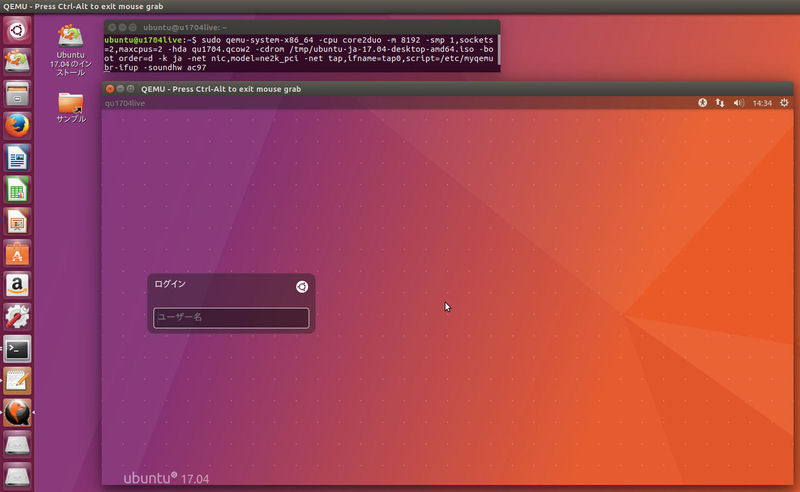800x492 pixels.
Task: Open accessibility indicator in guest top panel
Action: pos(703,103)
